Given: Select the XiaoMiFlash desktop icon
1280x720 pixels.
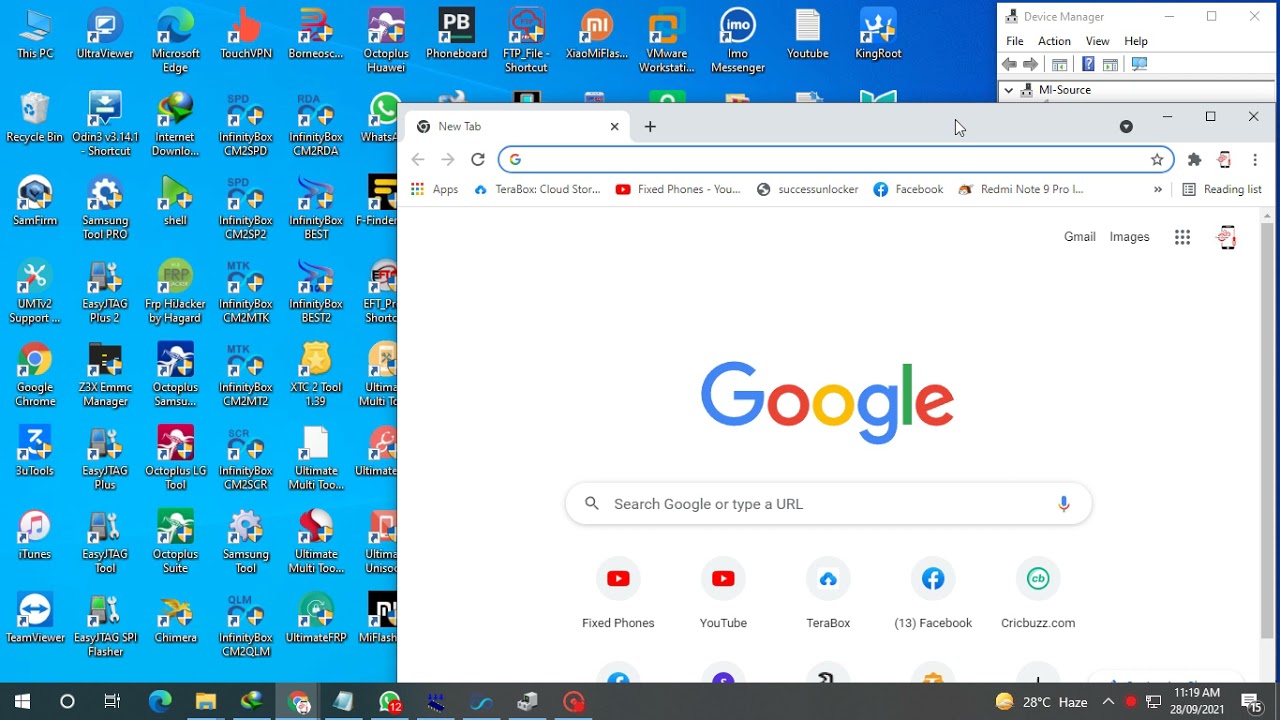Looking at the screenshot, I should 597,35.
